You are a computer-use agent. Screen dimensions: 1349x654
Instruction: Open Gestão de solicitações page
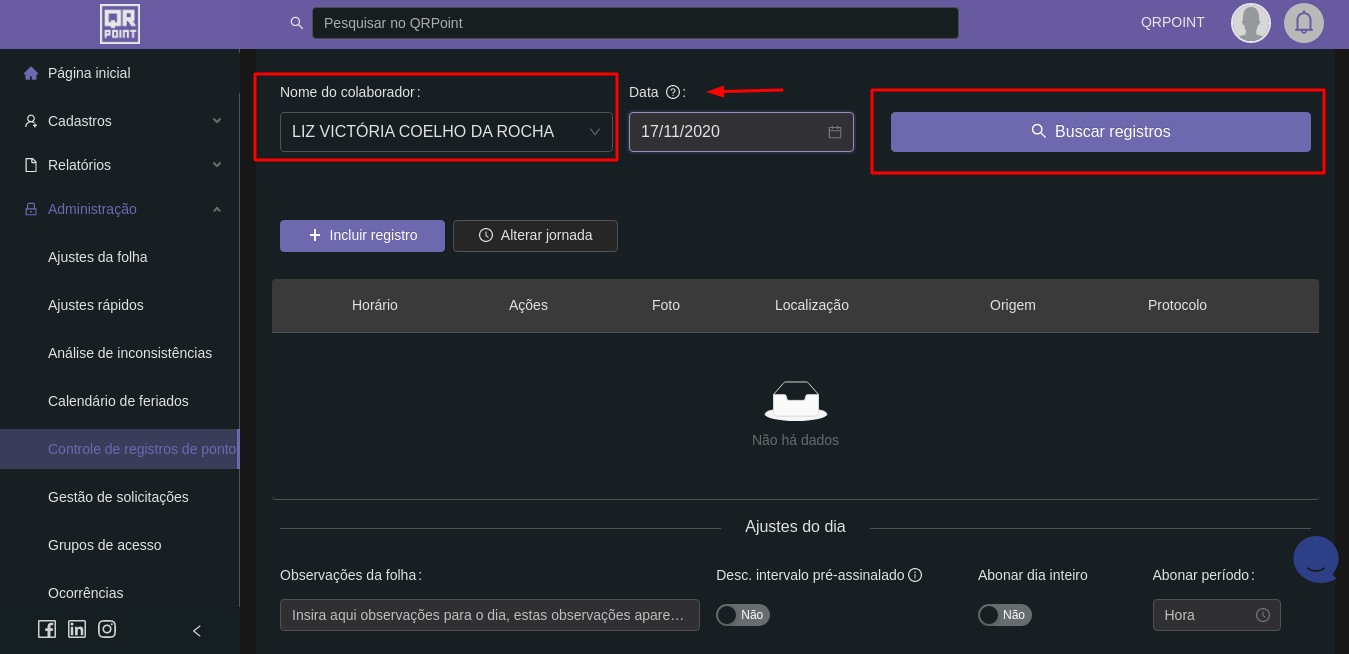[x=118, y=497]
